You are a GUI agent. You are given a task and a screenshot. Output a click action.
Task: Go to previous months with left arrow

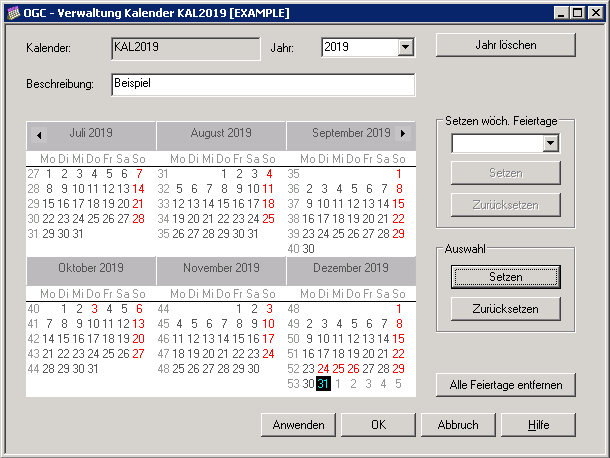pos(39,135)
